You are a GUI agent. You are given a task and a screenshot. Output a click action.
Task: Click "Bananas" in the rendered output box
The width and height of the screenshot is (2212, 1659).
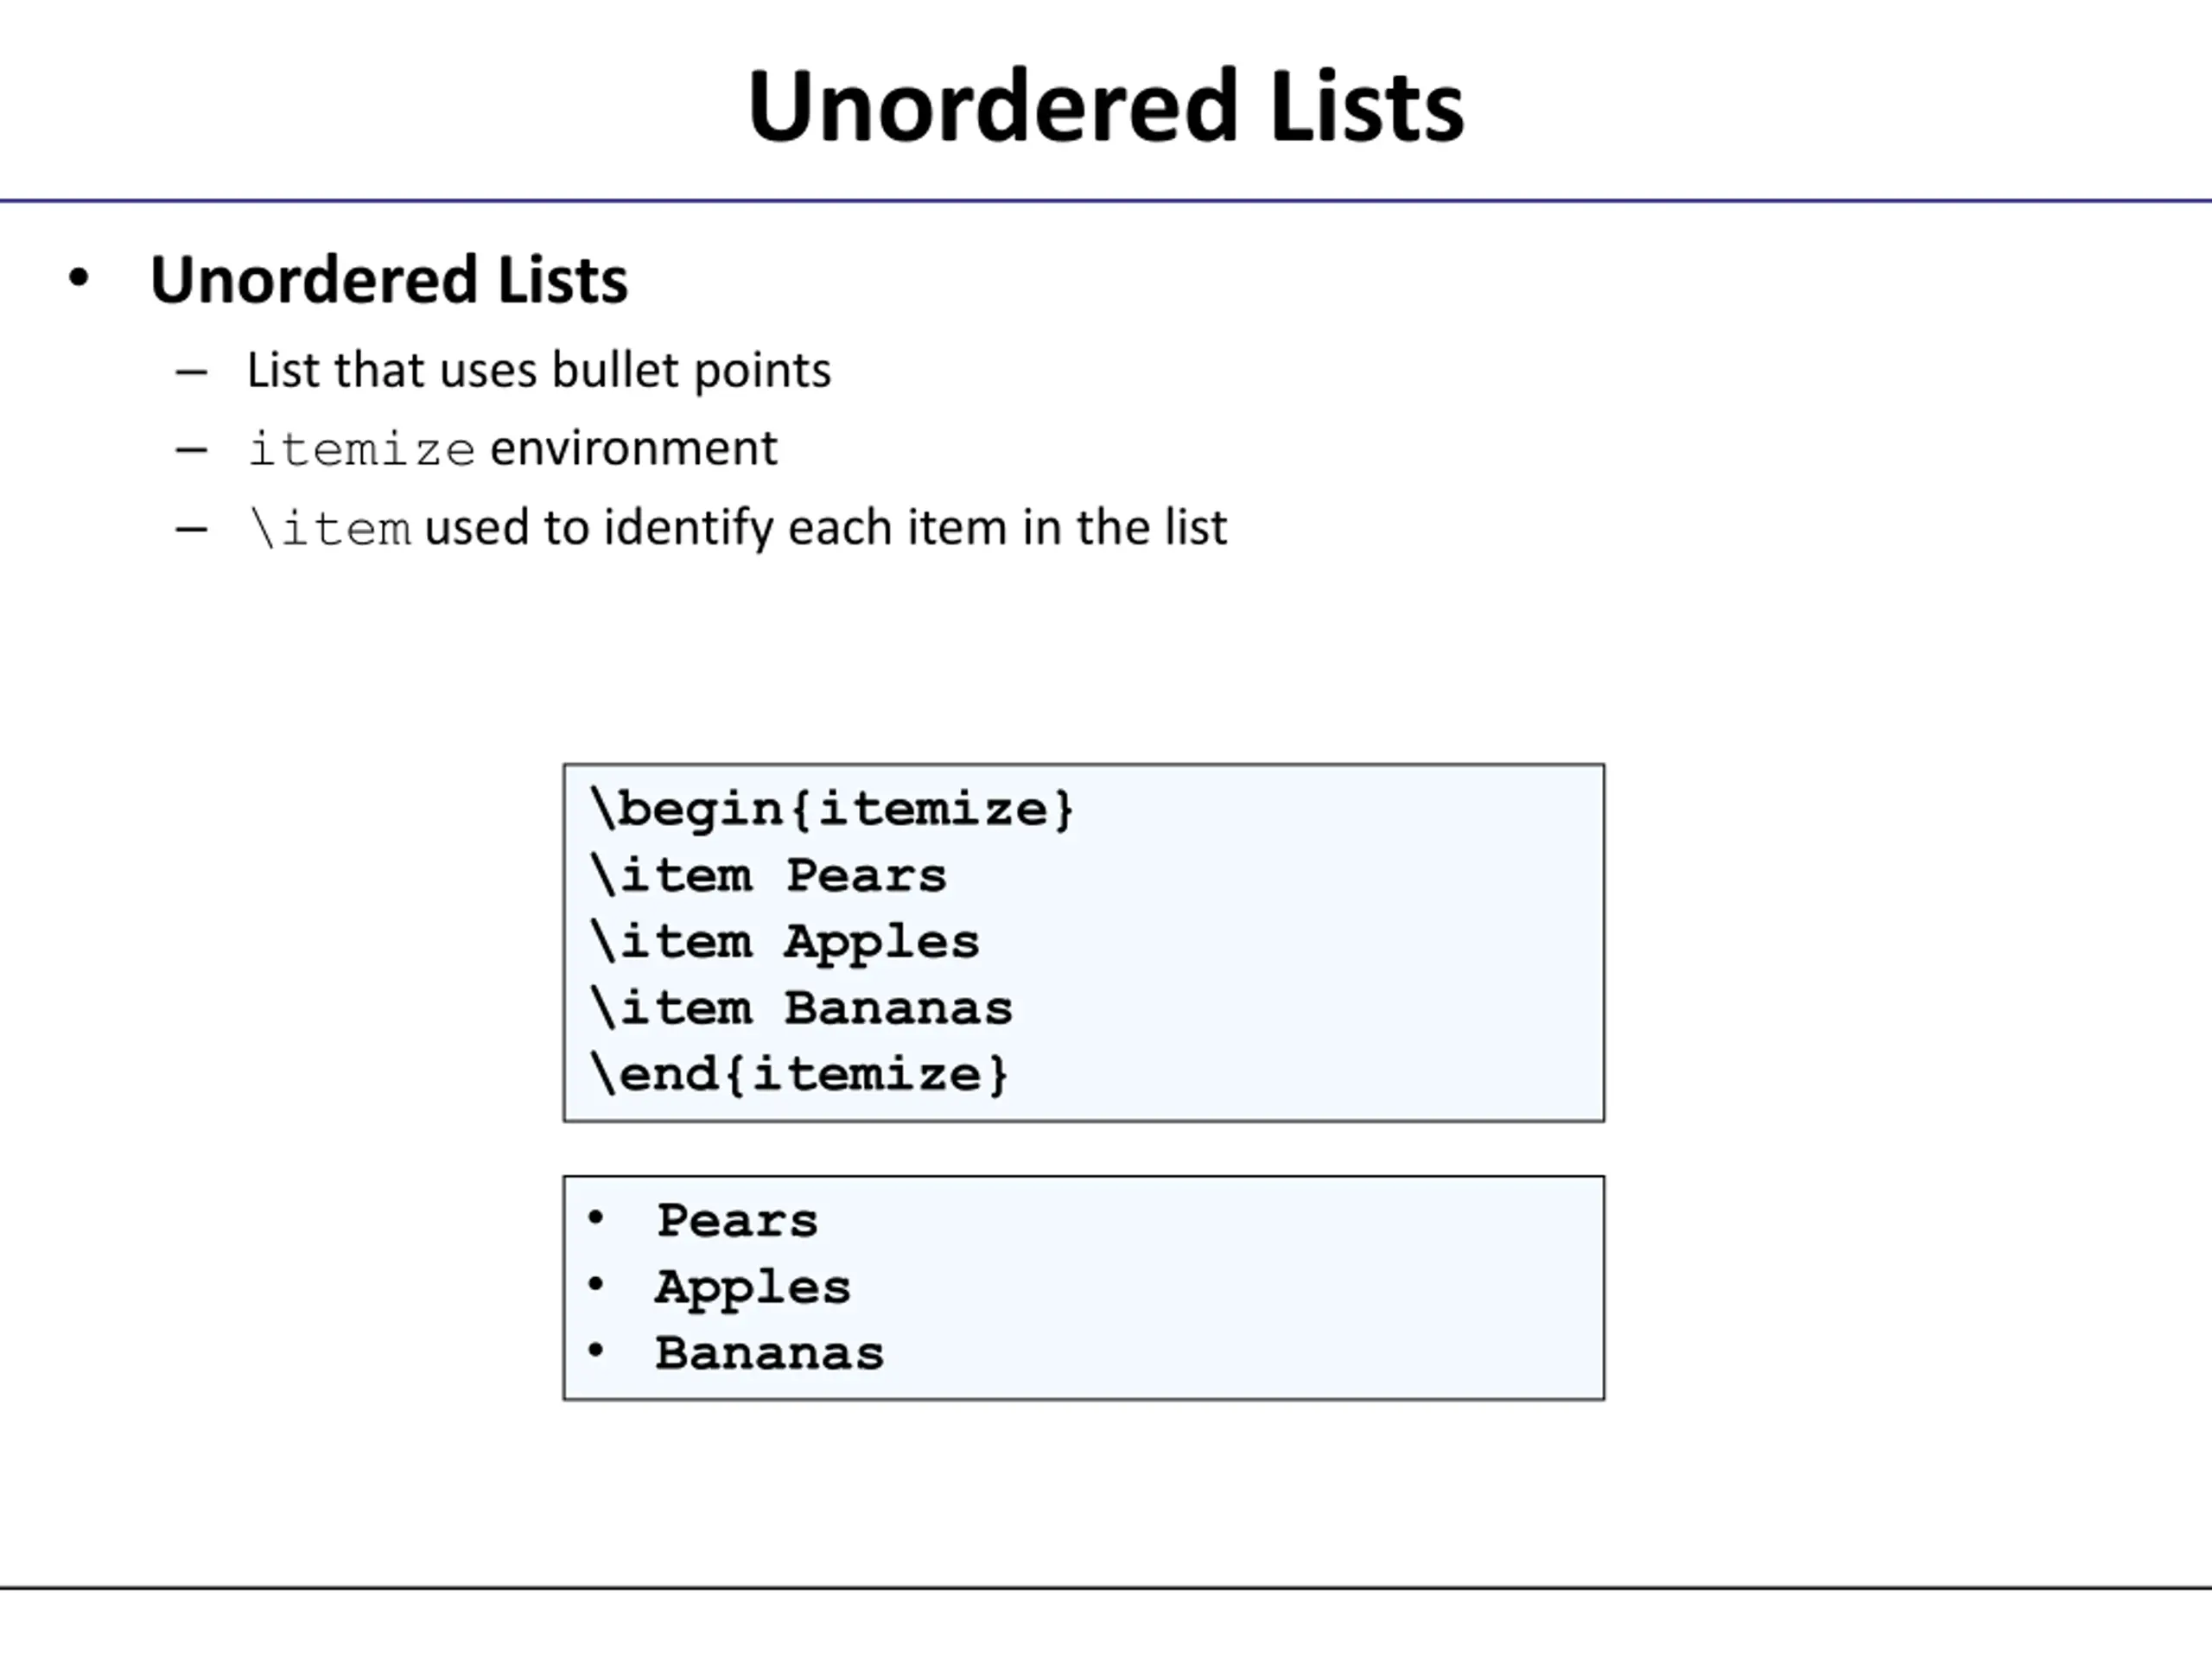769,1354
